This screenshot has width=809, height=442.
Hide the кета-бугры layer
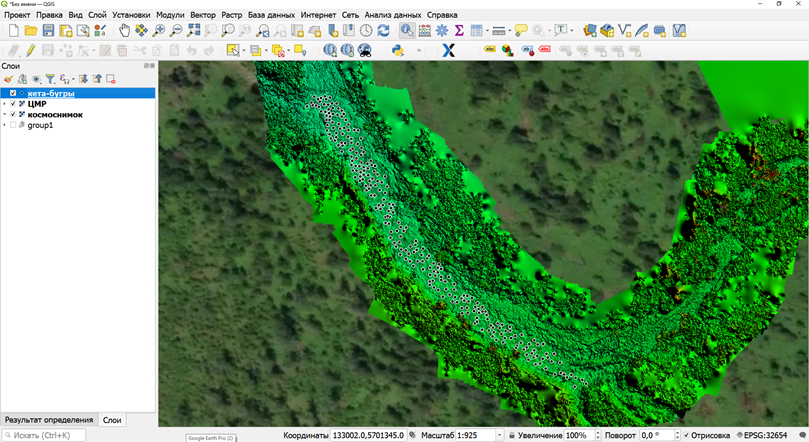(x=13, y=93)
